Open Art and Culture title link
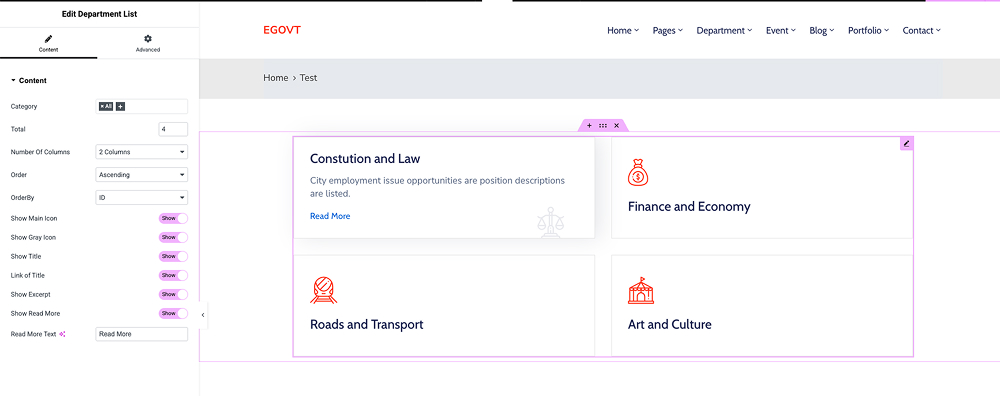Image resolution: width=1000 pixels, height=396 pixels. (x=670, y=325)
